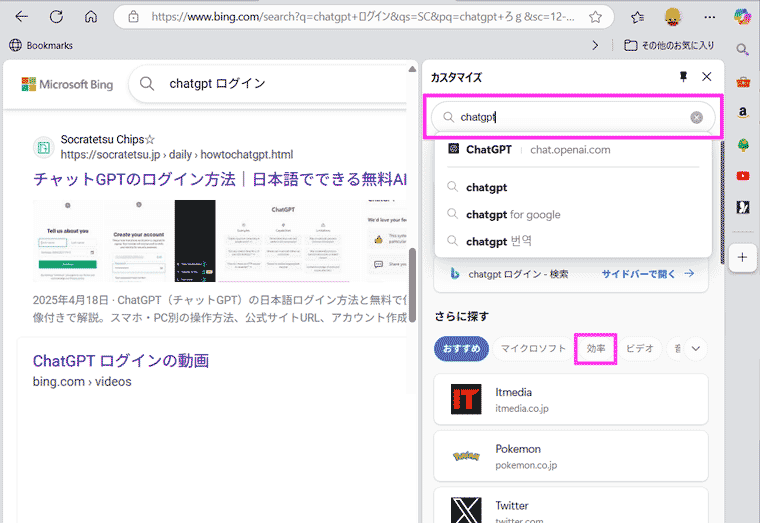Click the browser address bar URL
The image size is (760, 523).
[363, 17]
